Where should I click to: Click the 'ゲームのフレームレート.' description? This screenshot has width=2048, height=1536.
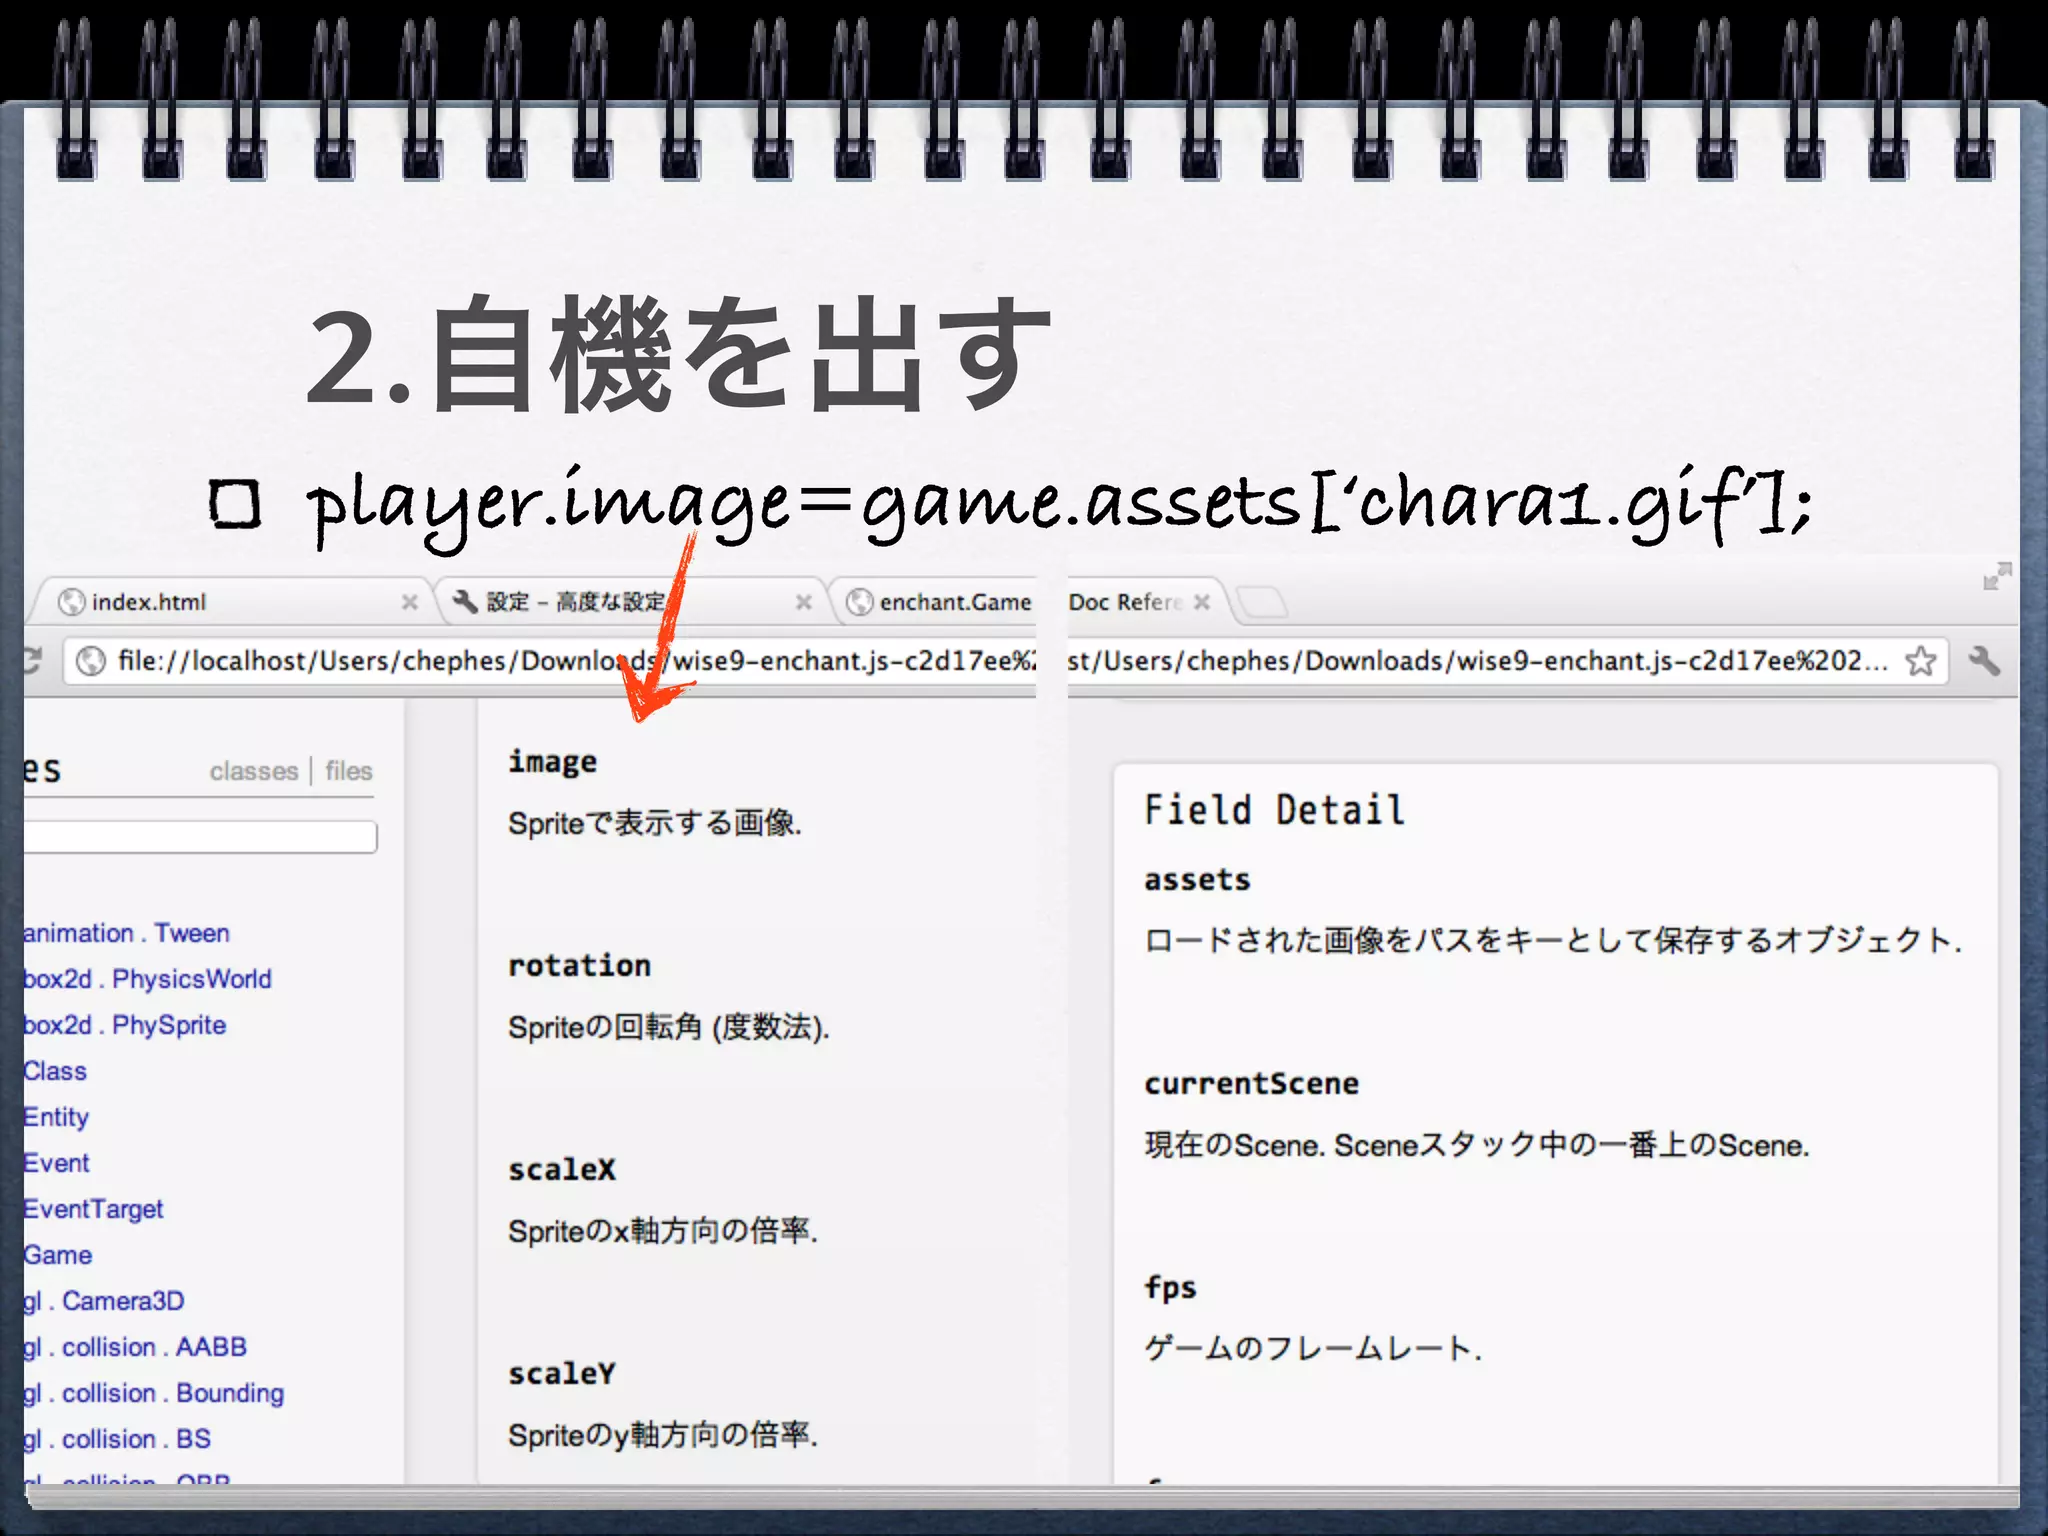pos(1313,1348)
